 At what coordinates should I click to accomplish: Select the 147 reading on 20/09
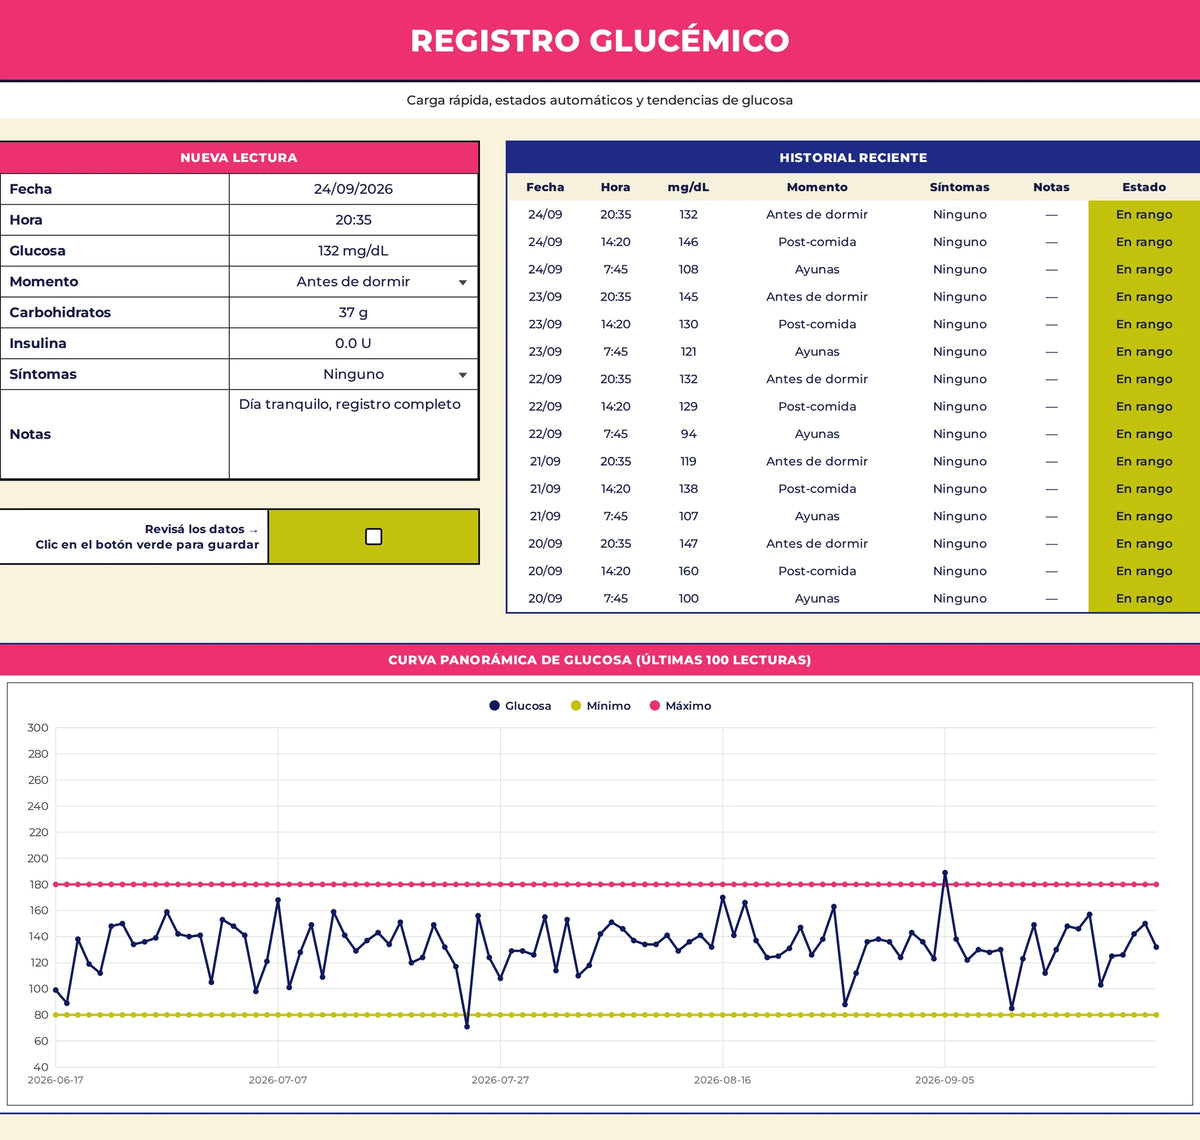688,544
